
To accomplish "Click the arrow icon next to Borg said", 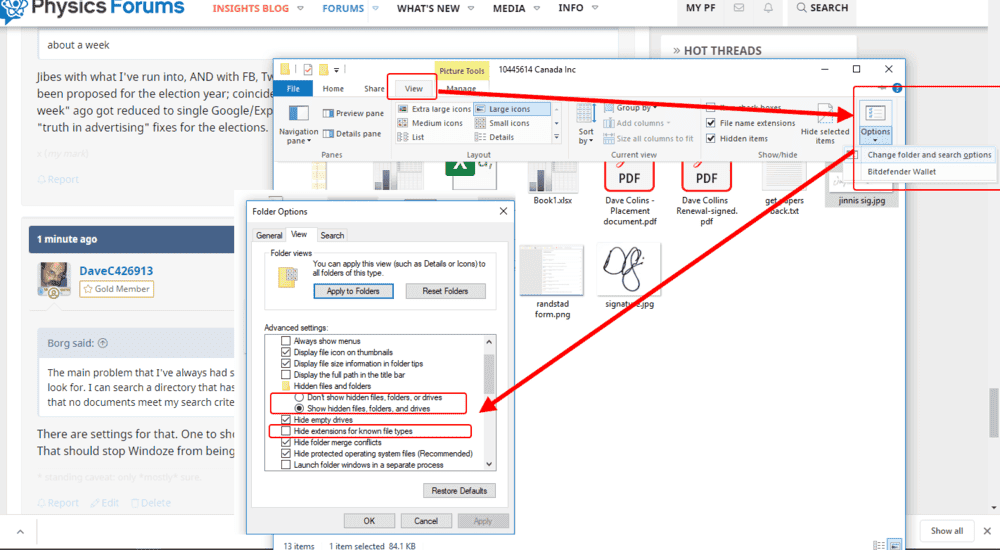I will (103, 343).
